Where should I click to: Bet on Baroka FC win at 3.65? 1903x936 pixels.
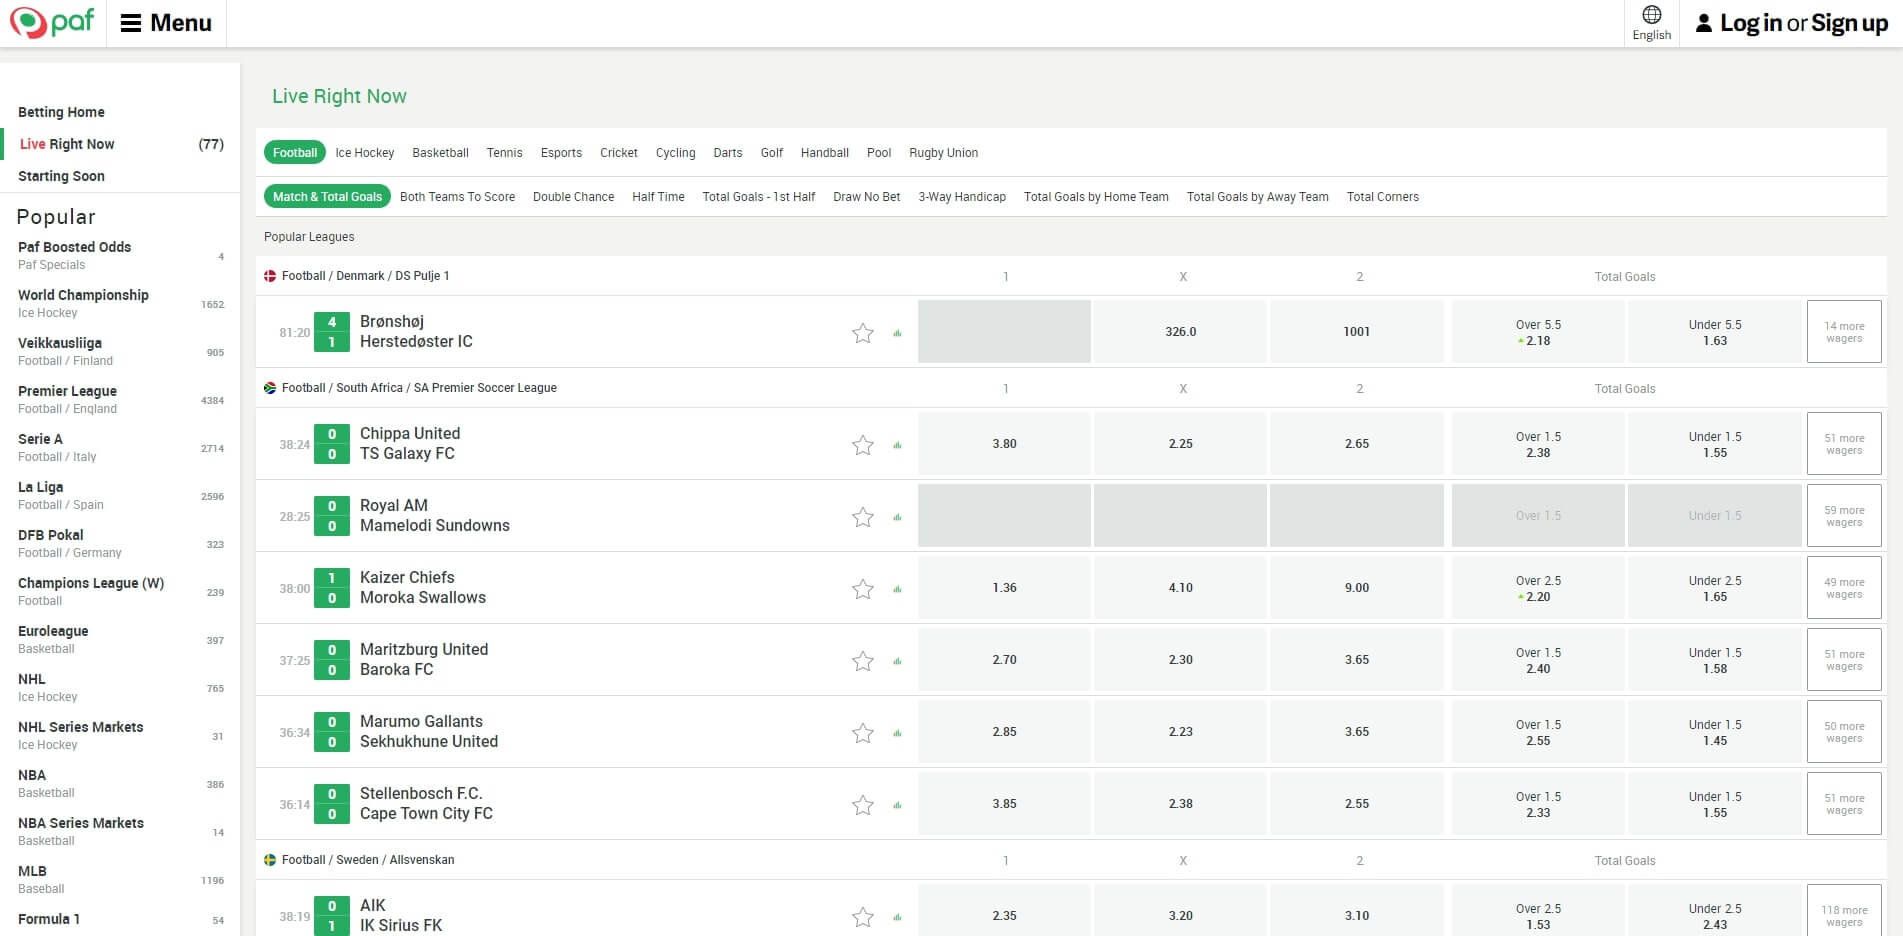tap(1357, 660)
